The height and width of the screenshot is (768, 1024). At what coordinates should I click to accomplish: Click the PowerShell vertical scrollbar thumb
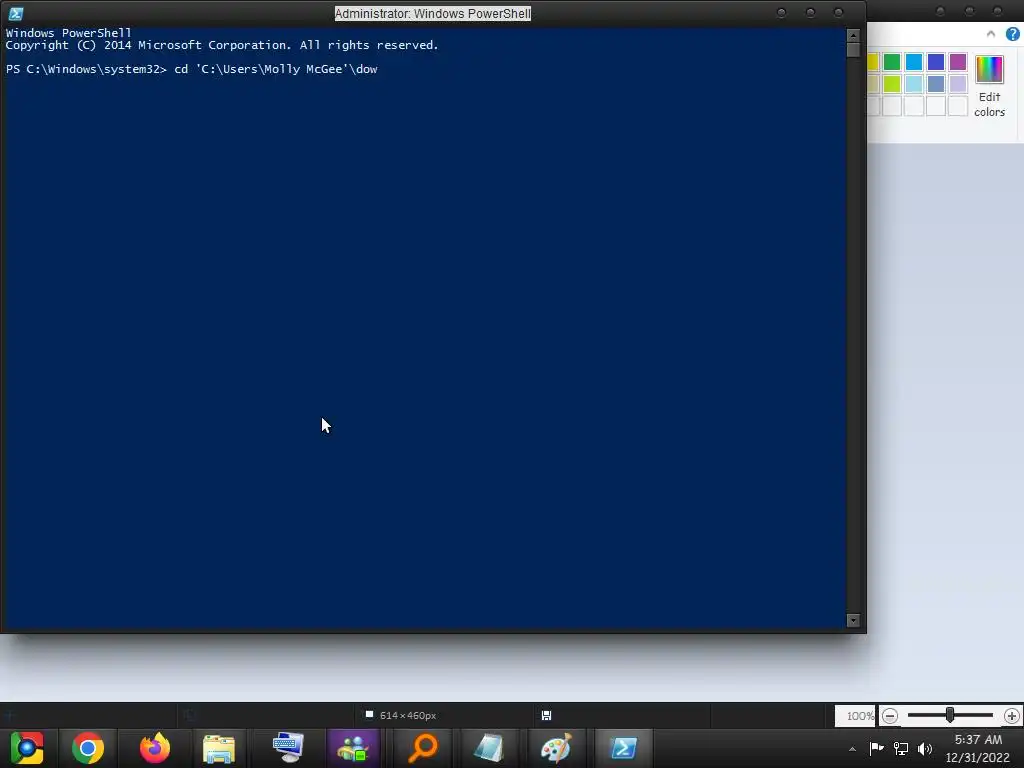click(853, 50)
